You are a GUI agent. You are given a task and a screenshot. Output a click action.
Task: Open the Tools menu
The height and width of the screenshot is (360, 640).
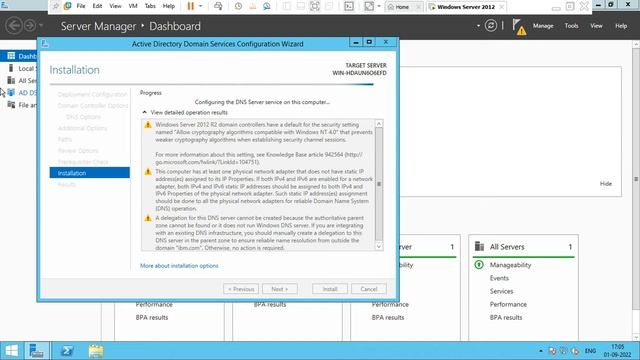[x=571, y=26]
